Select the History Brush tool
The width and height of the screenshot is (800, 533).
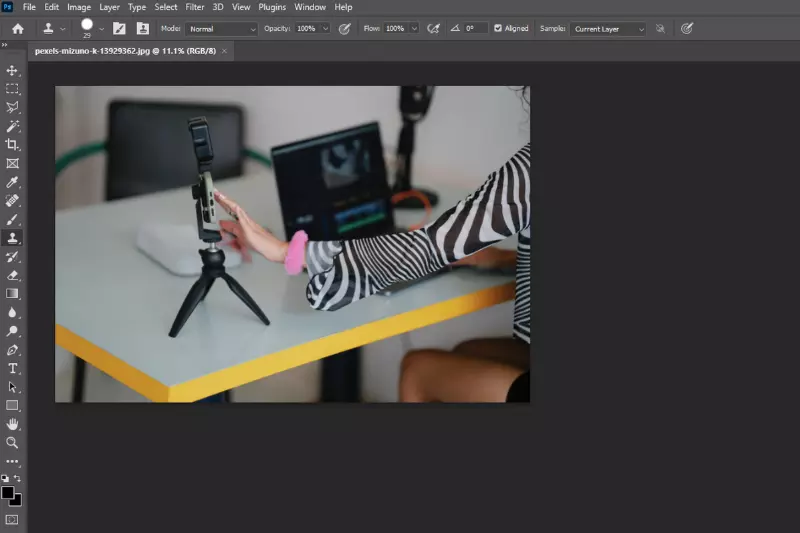point(12,257)
